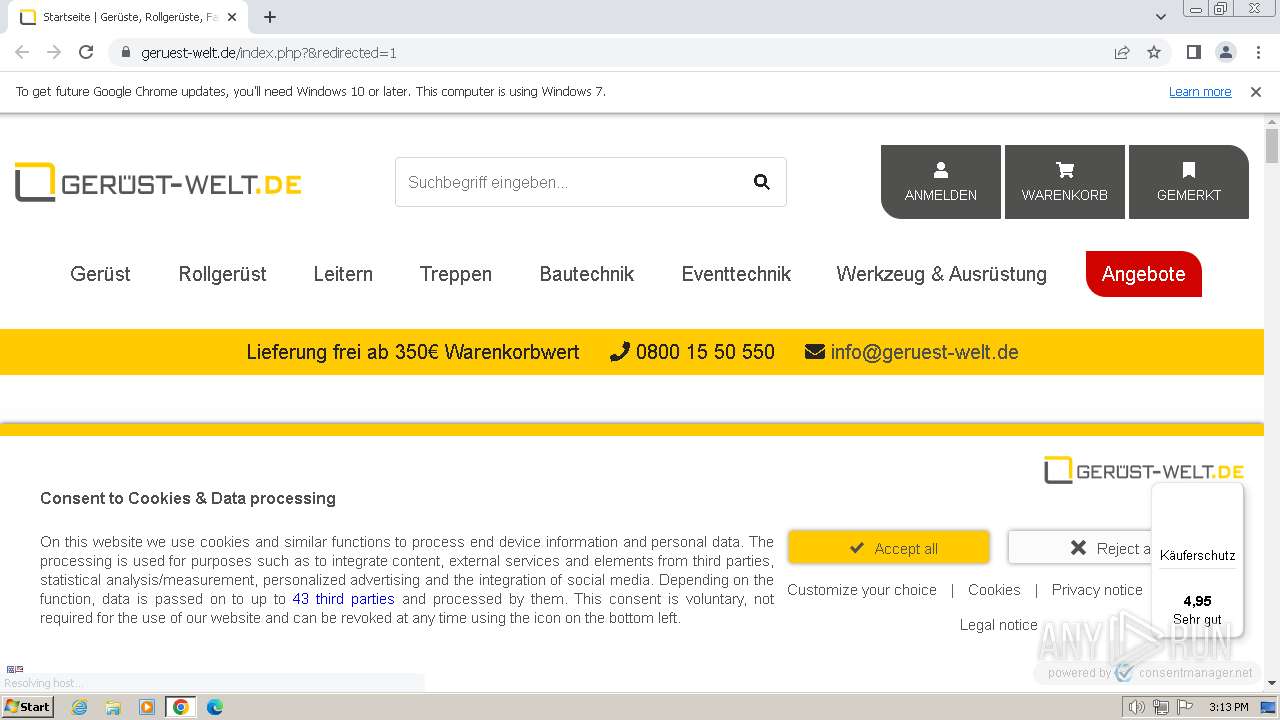1280x720 pixels.
Task: Open the Treppen menu
Action: point(456,274)
